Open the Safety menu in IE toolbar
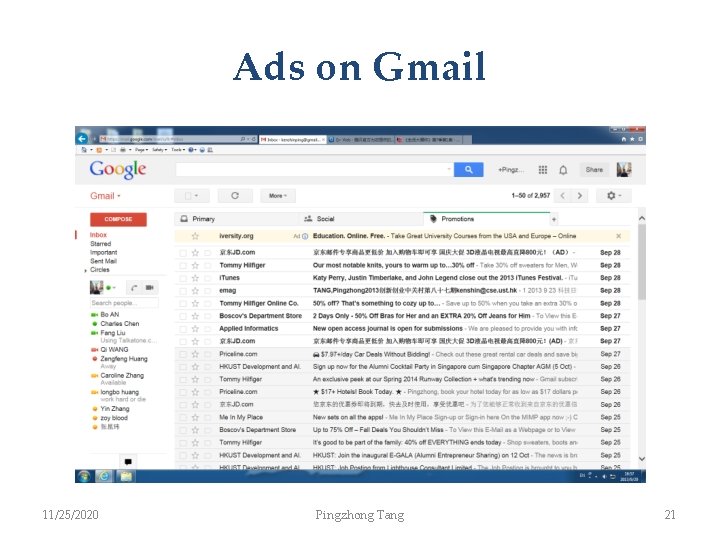This screenshot has height=540, width=720. point(159,150)
